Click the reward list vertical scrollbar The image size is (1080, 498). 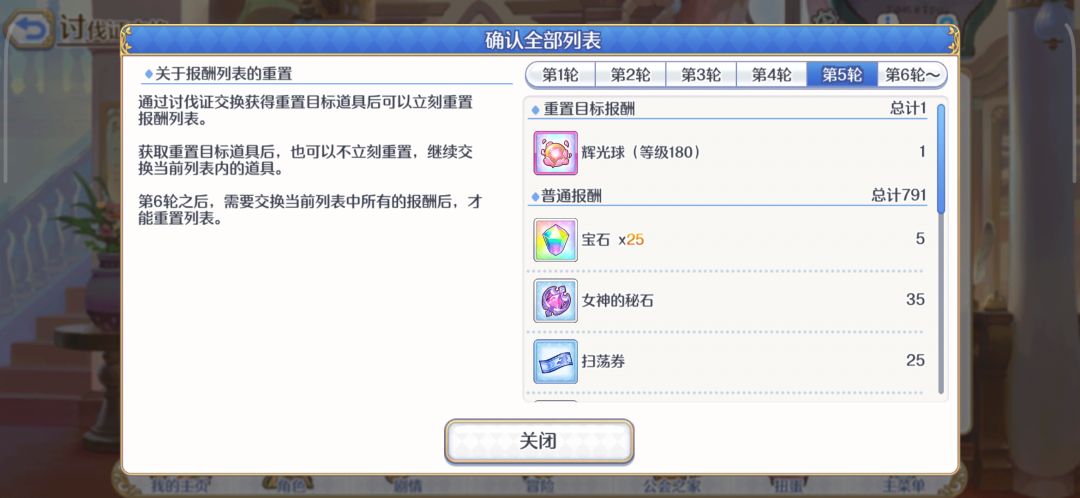(941, 249)
